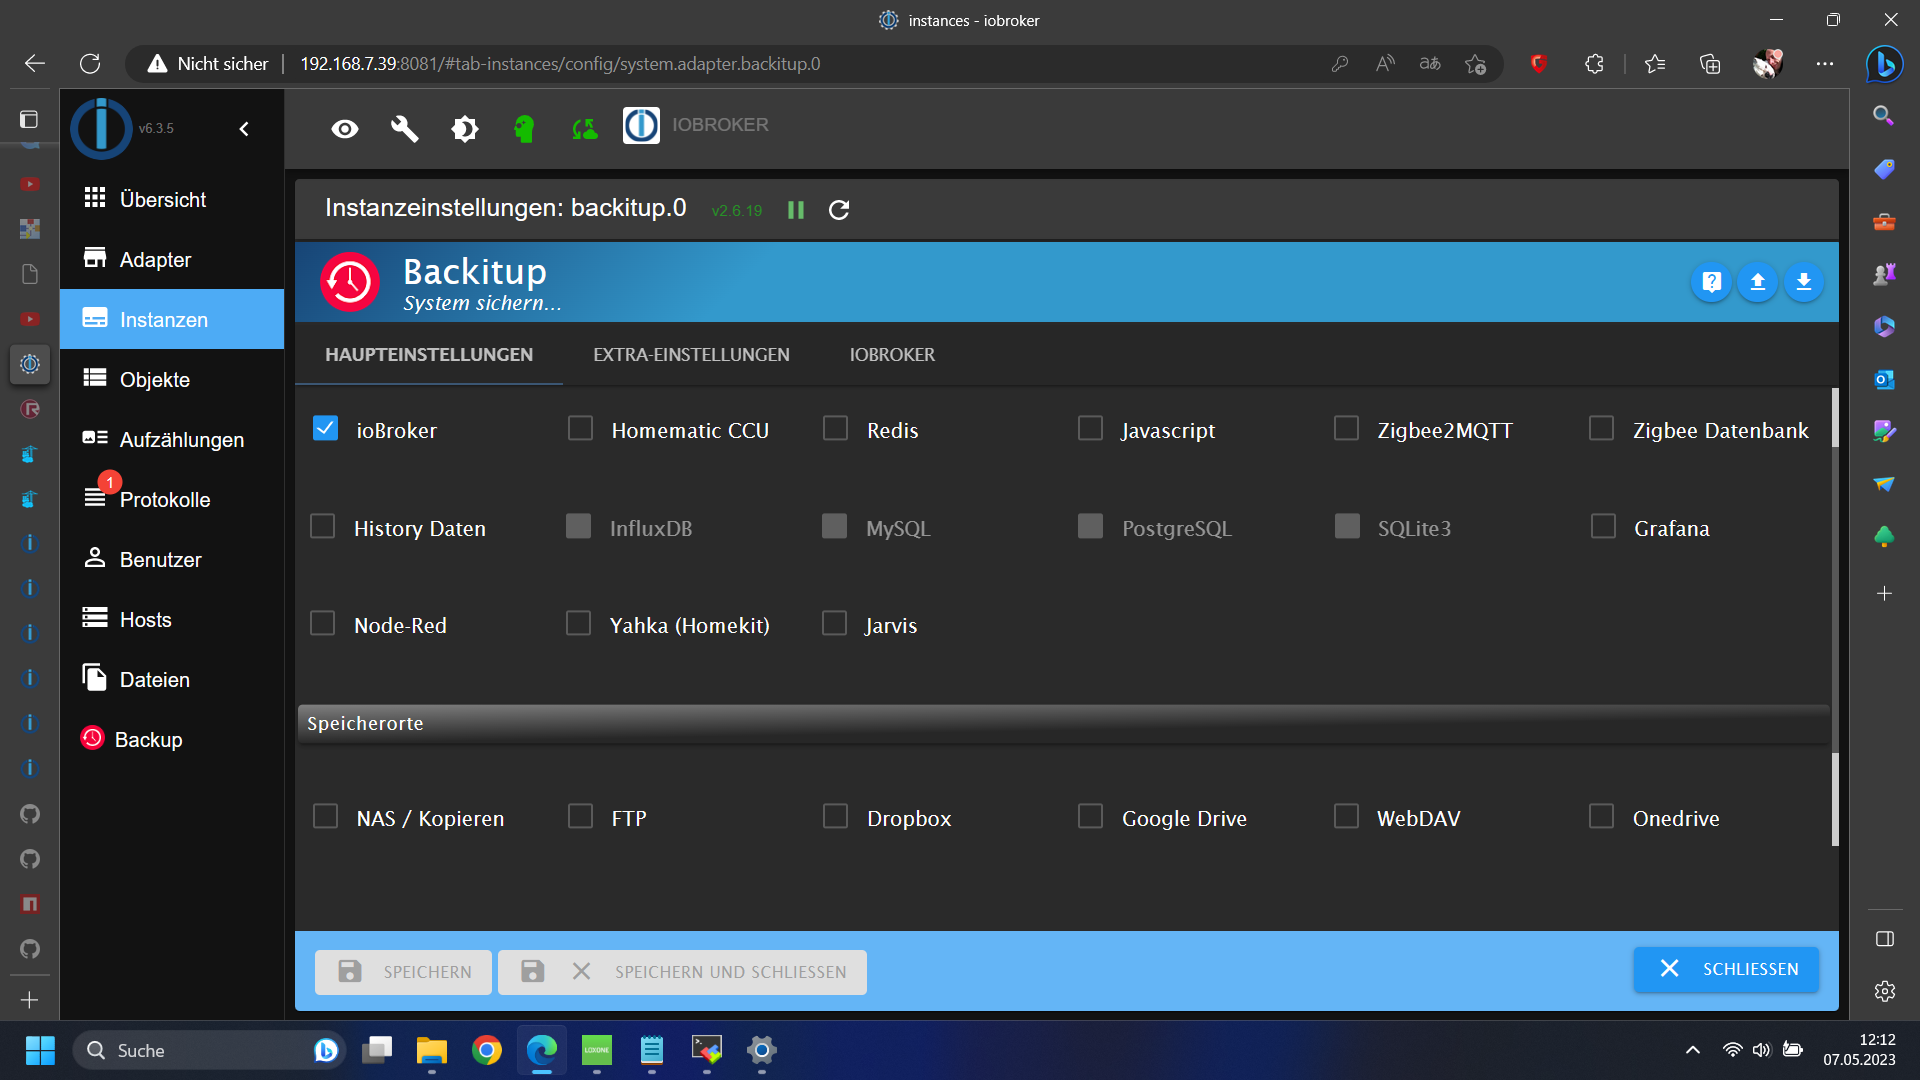Viewport: 1920px width, 1080px height.
Task: Show hidden tray icons chevron
Action: (x=1692, y=1050)
